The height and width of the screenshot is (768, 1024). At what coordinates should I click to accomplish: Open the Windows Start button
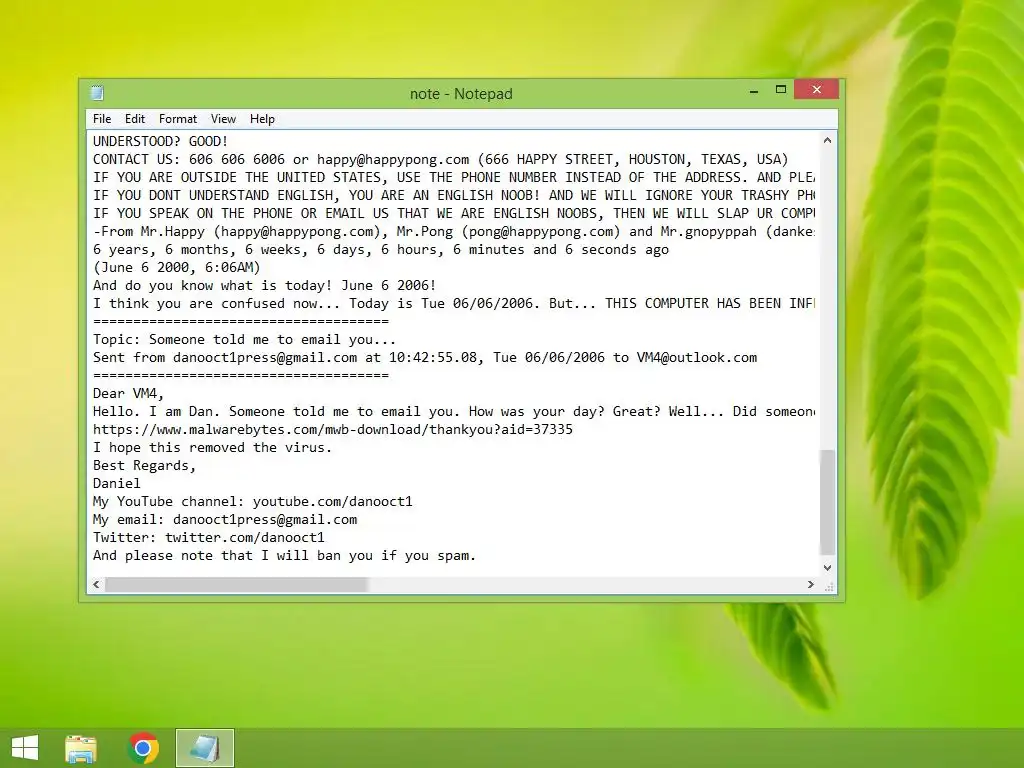click(x=25, y=748)
